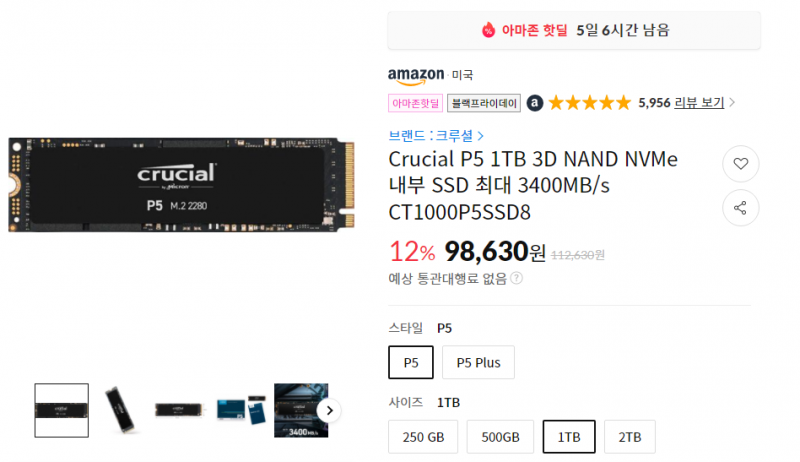Viewport: 800px width, 462px height.
Task: Select the angled SSD thumbnail image
Action: tap(120, 410)
